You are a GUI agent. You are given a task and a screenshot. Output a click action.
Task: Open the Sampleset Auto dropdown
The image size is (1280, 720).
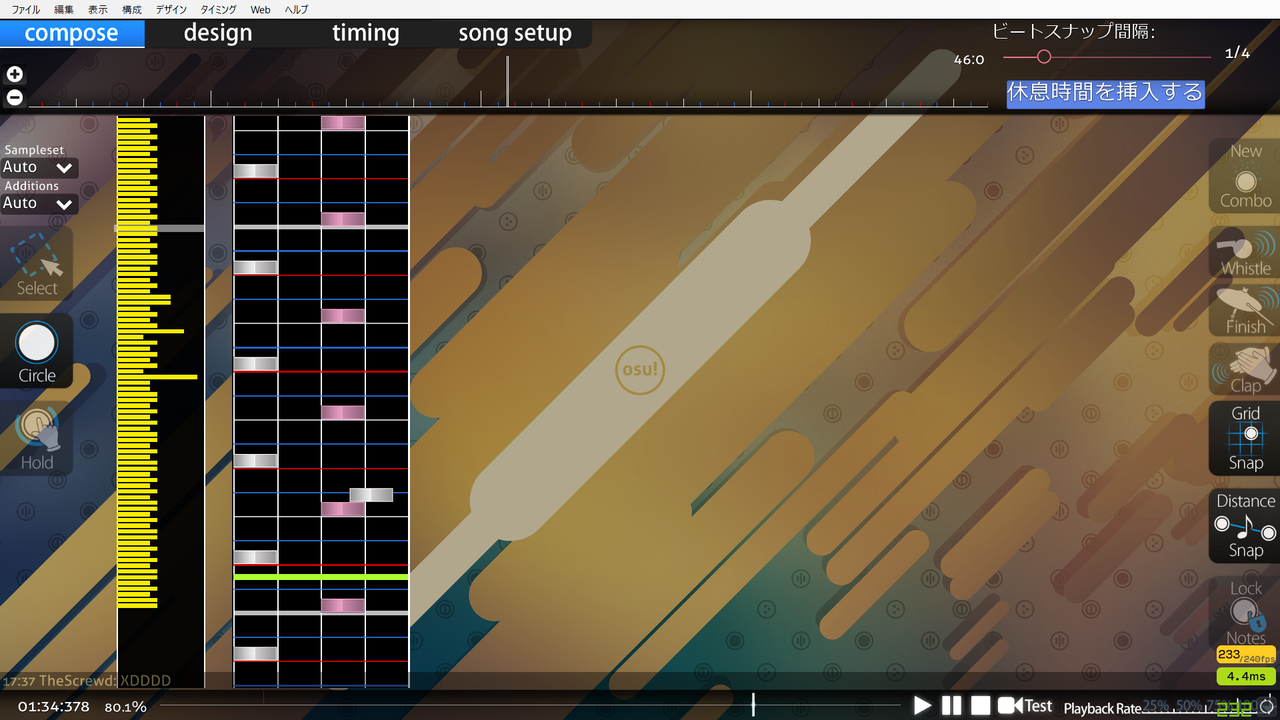click(39, 168)
